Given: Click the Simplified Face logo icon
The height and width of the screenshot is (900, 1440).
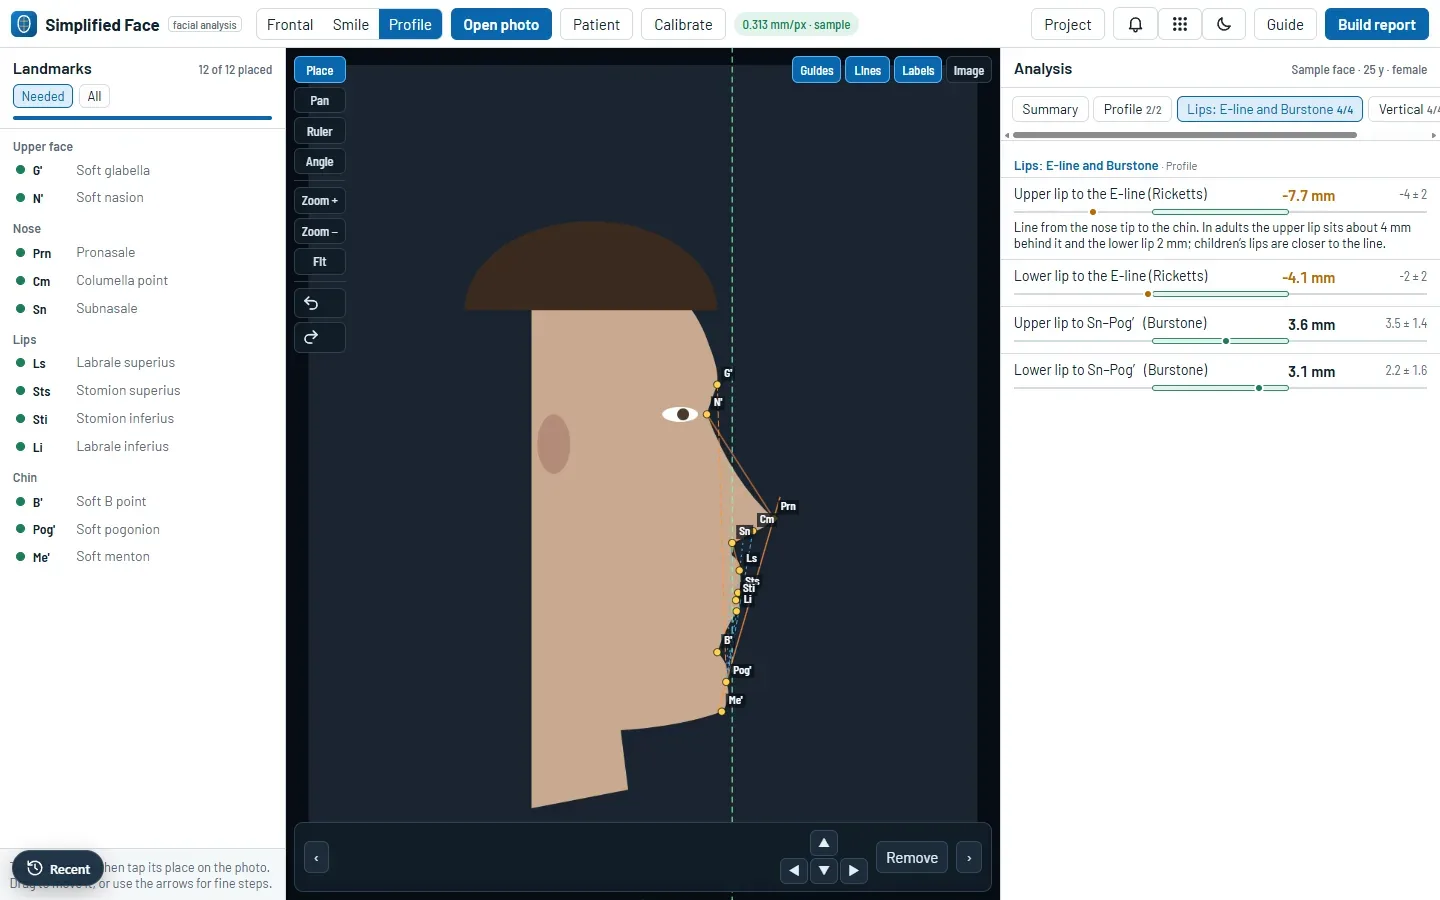Looking at the screenshot, I should [x=24, y=24].
